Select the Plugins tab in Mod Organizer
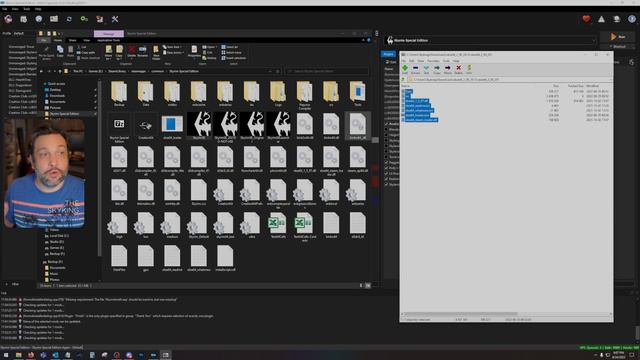The image size is (640, 360). tap(388, 54)
